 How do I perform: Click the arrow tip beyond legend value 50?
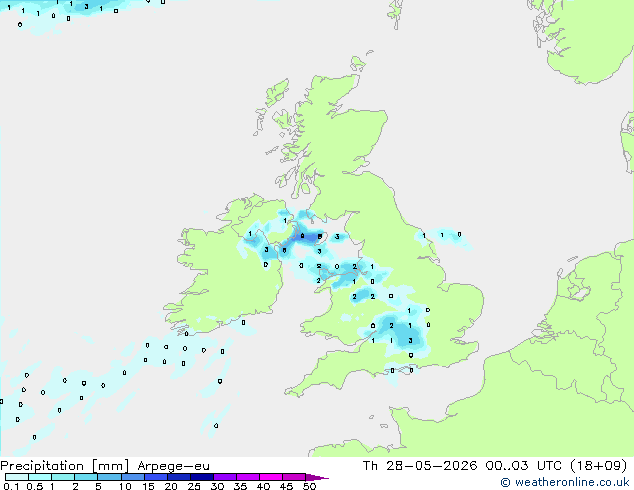[x=317, y=477]
